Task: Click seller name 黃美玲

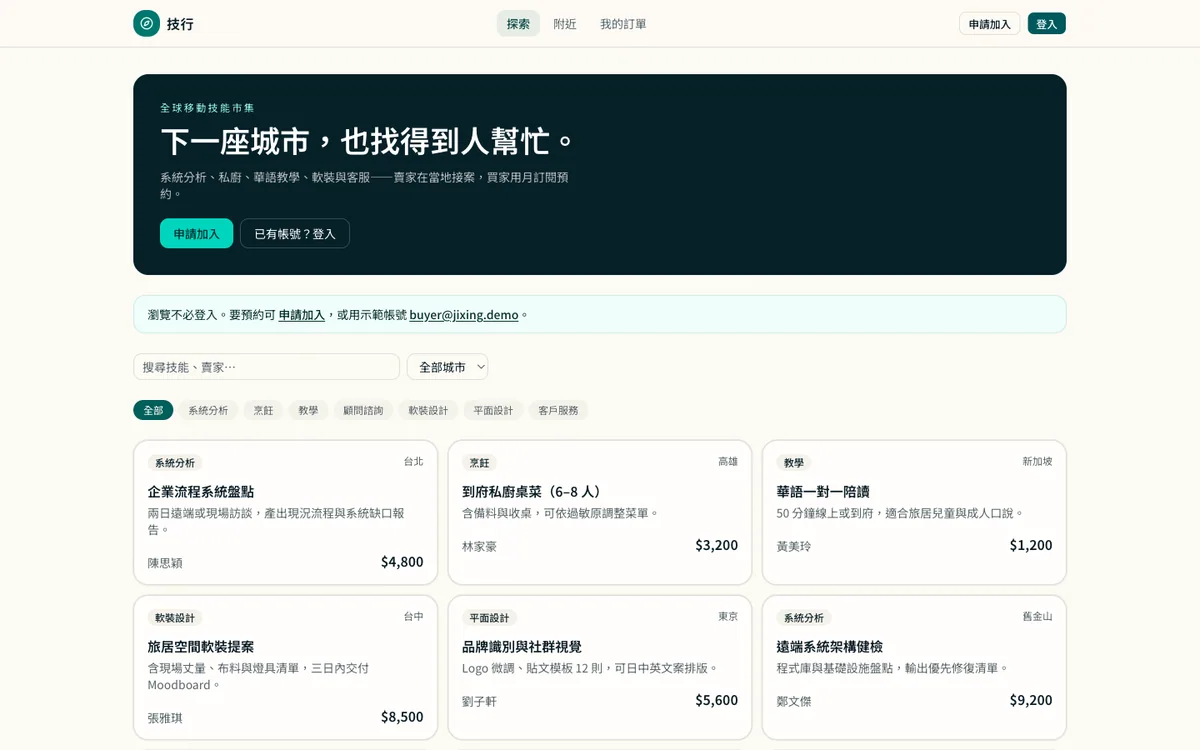Action: click(794, 546)
